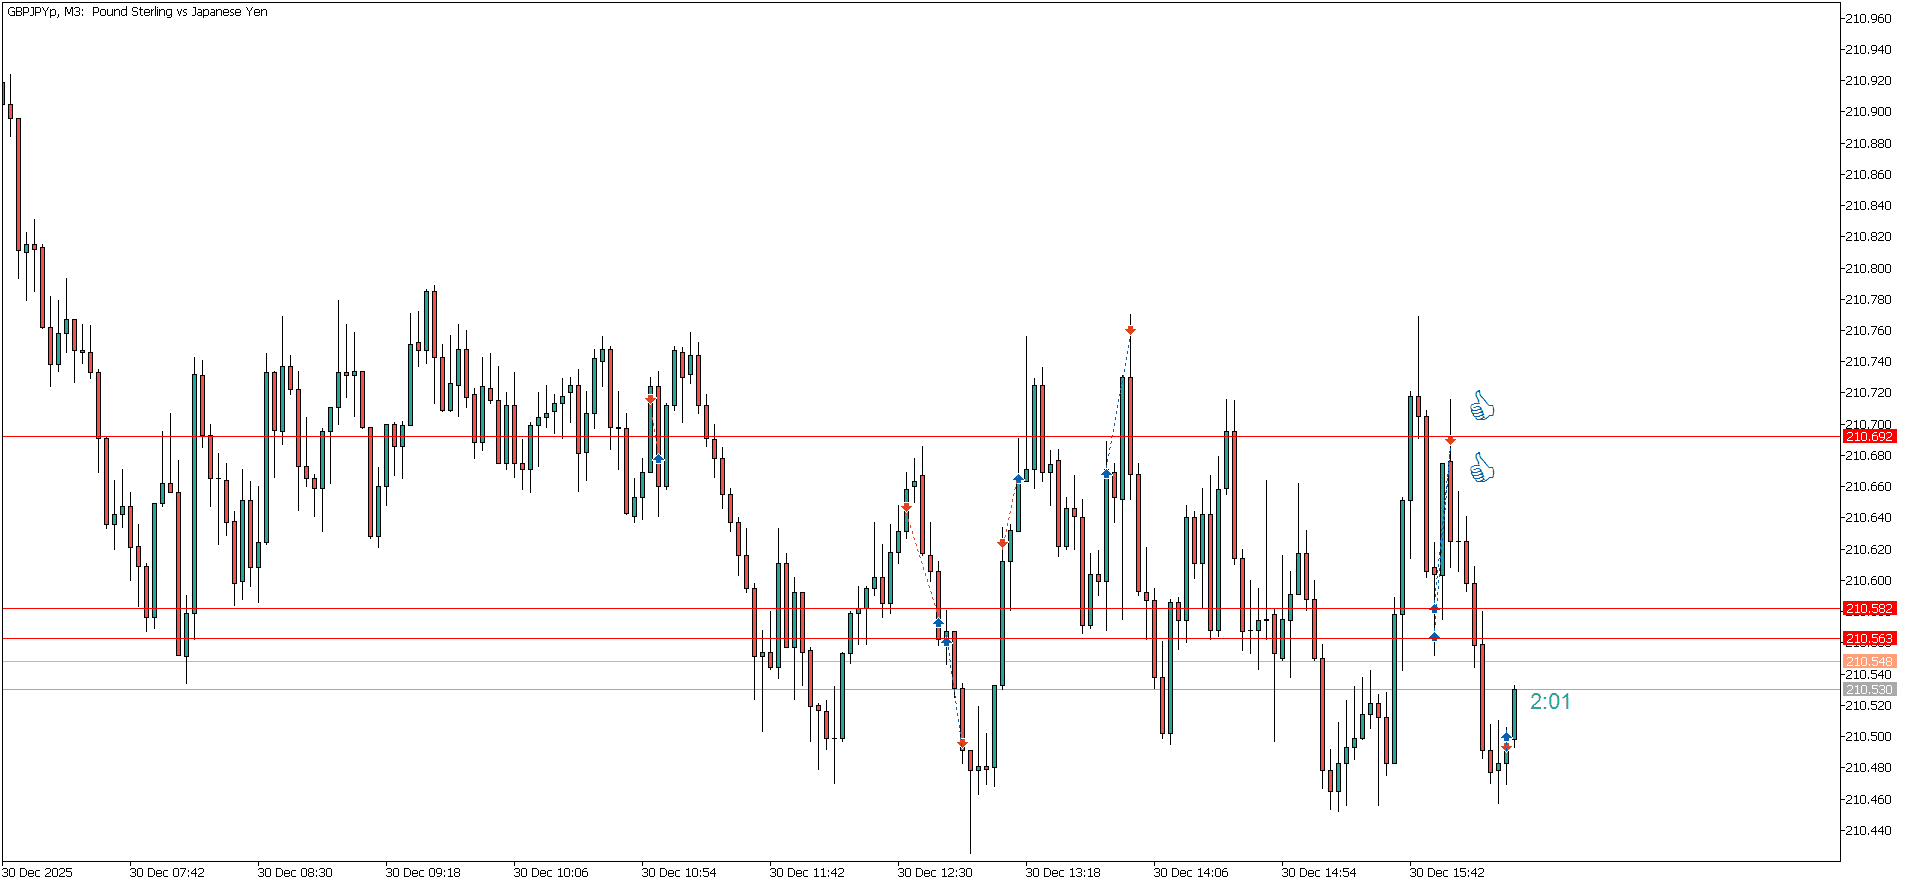1910x885 pixels.
Task: Click the blue buy arrow beside the 2:01 timer
Action: [x=1506, y=737]
